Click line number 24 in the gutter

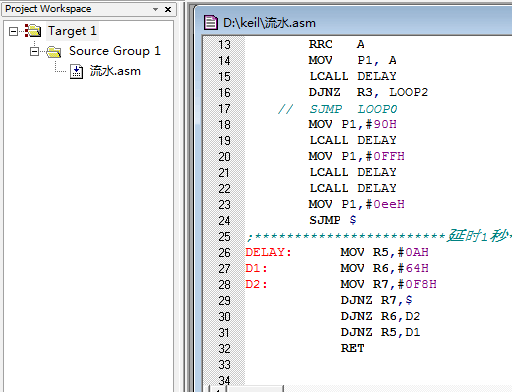[x=224, y=221]
